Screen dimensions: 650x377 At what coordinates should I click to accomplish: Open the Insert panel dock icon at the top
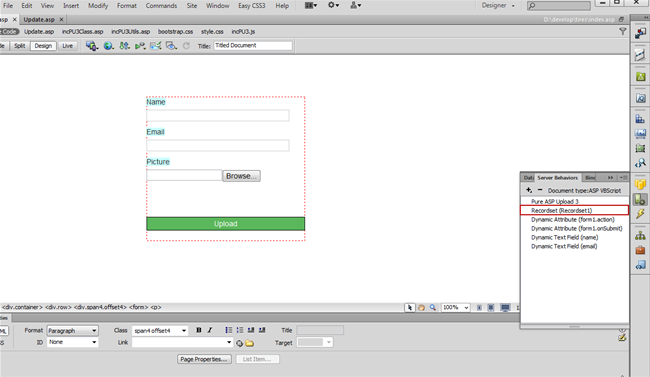(640, 33)
